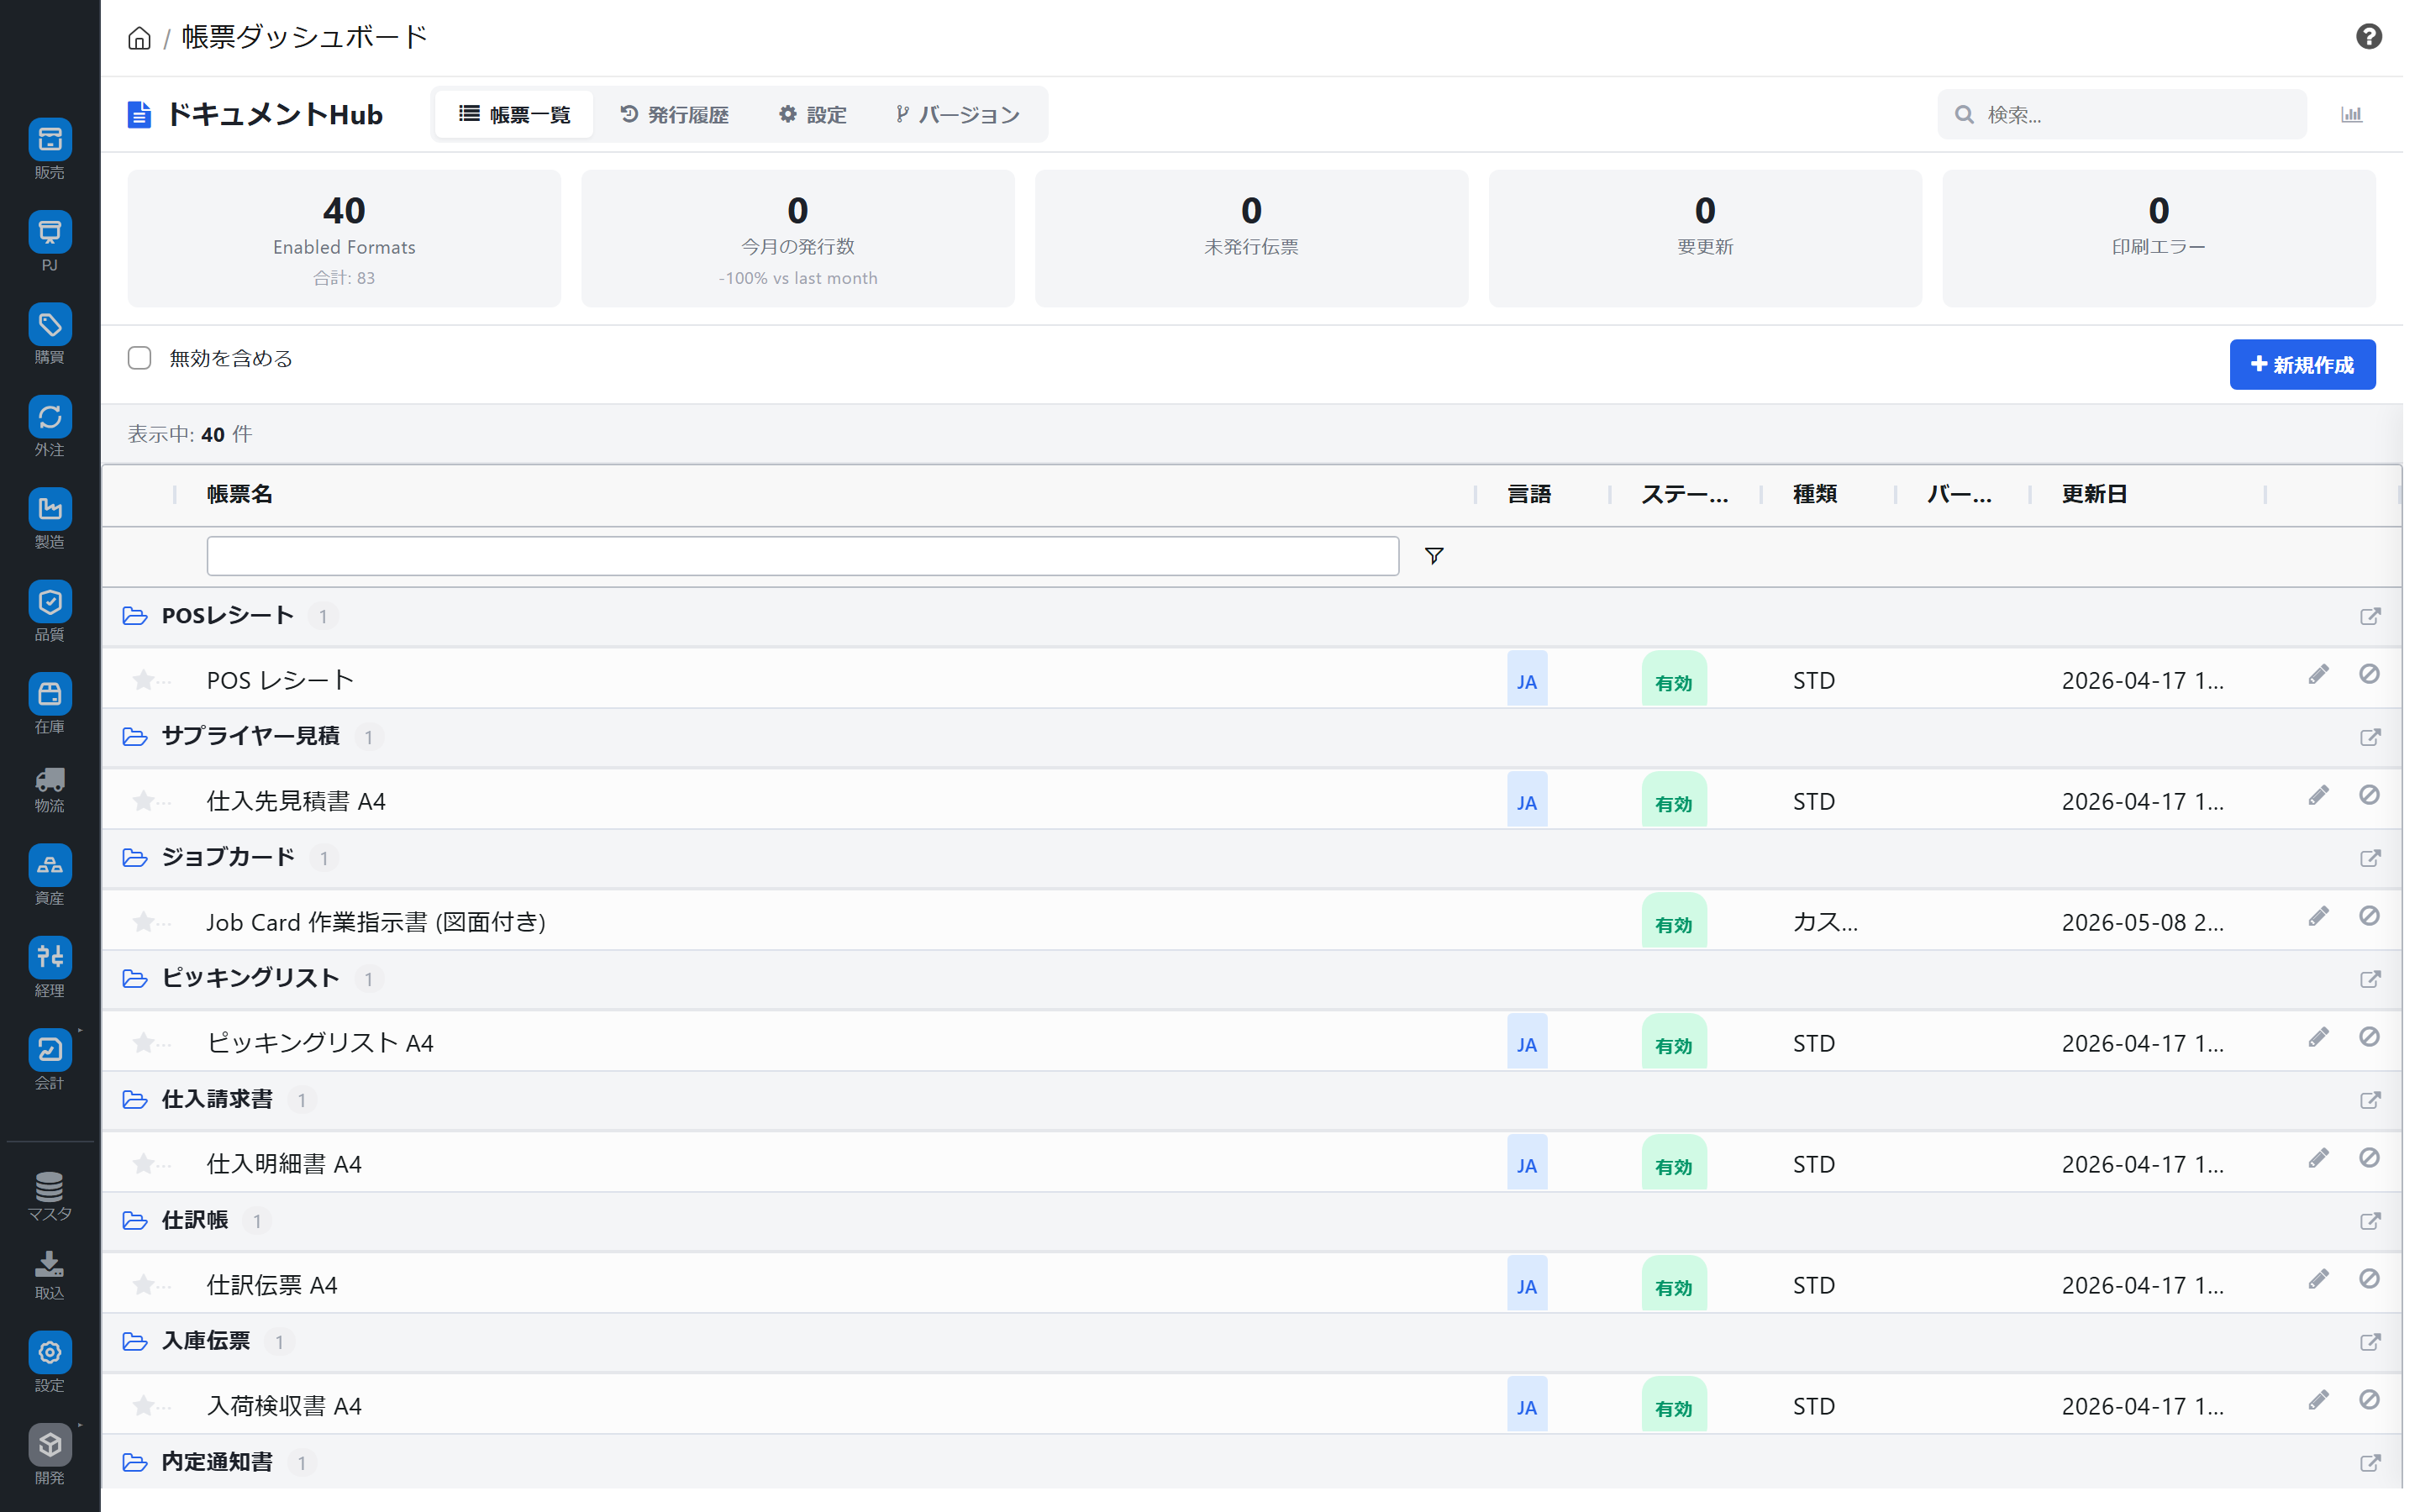Star the 入荷検収書 A4 row
This screenshot has height=1512, width=2420.
pyautogui.click(x=143, y=1407)
